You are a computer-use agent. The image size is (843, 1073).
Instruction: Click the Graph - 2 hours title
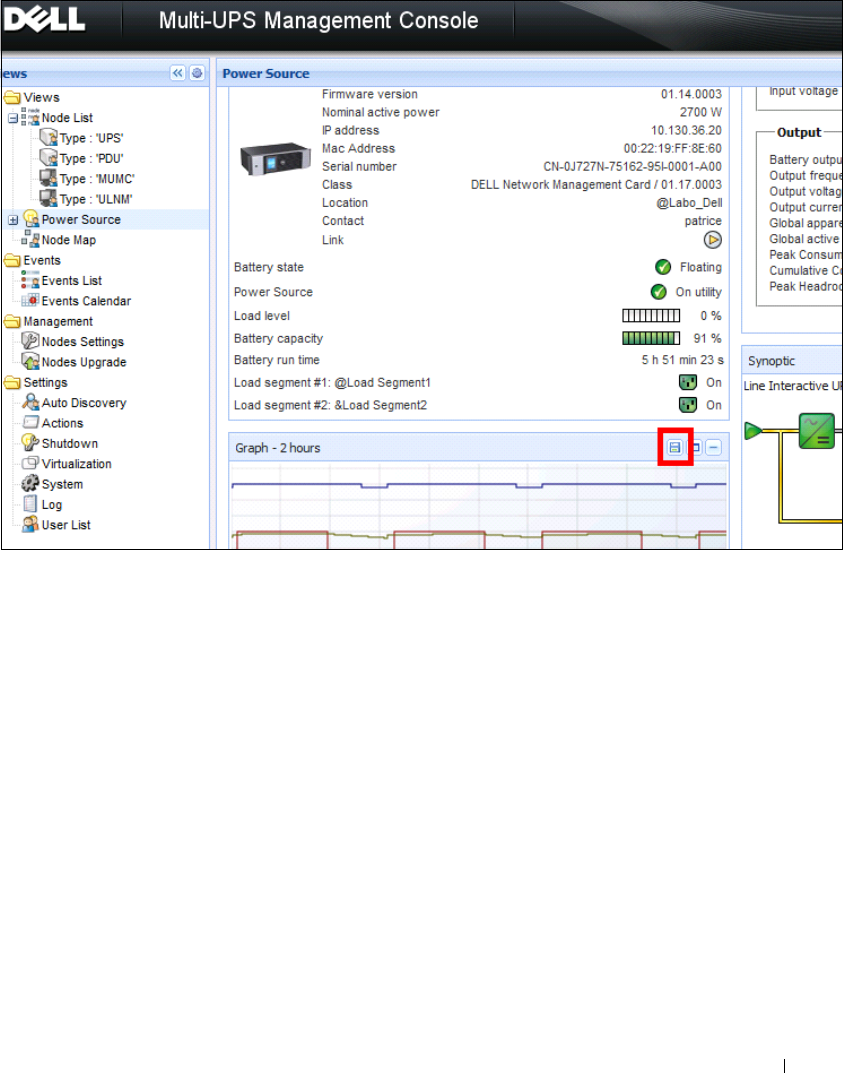coord(278,448)
